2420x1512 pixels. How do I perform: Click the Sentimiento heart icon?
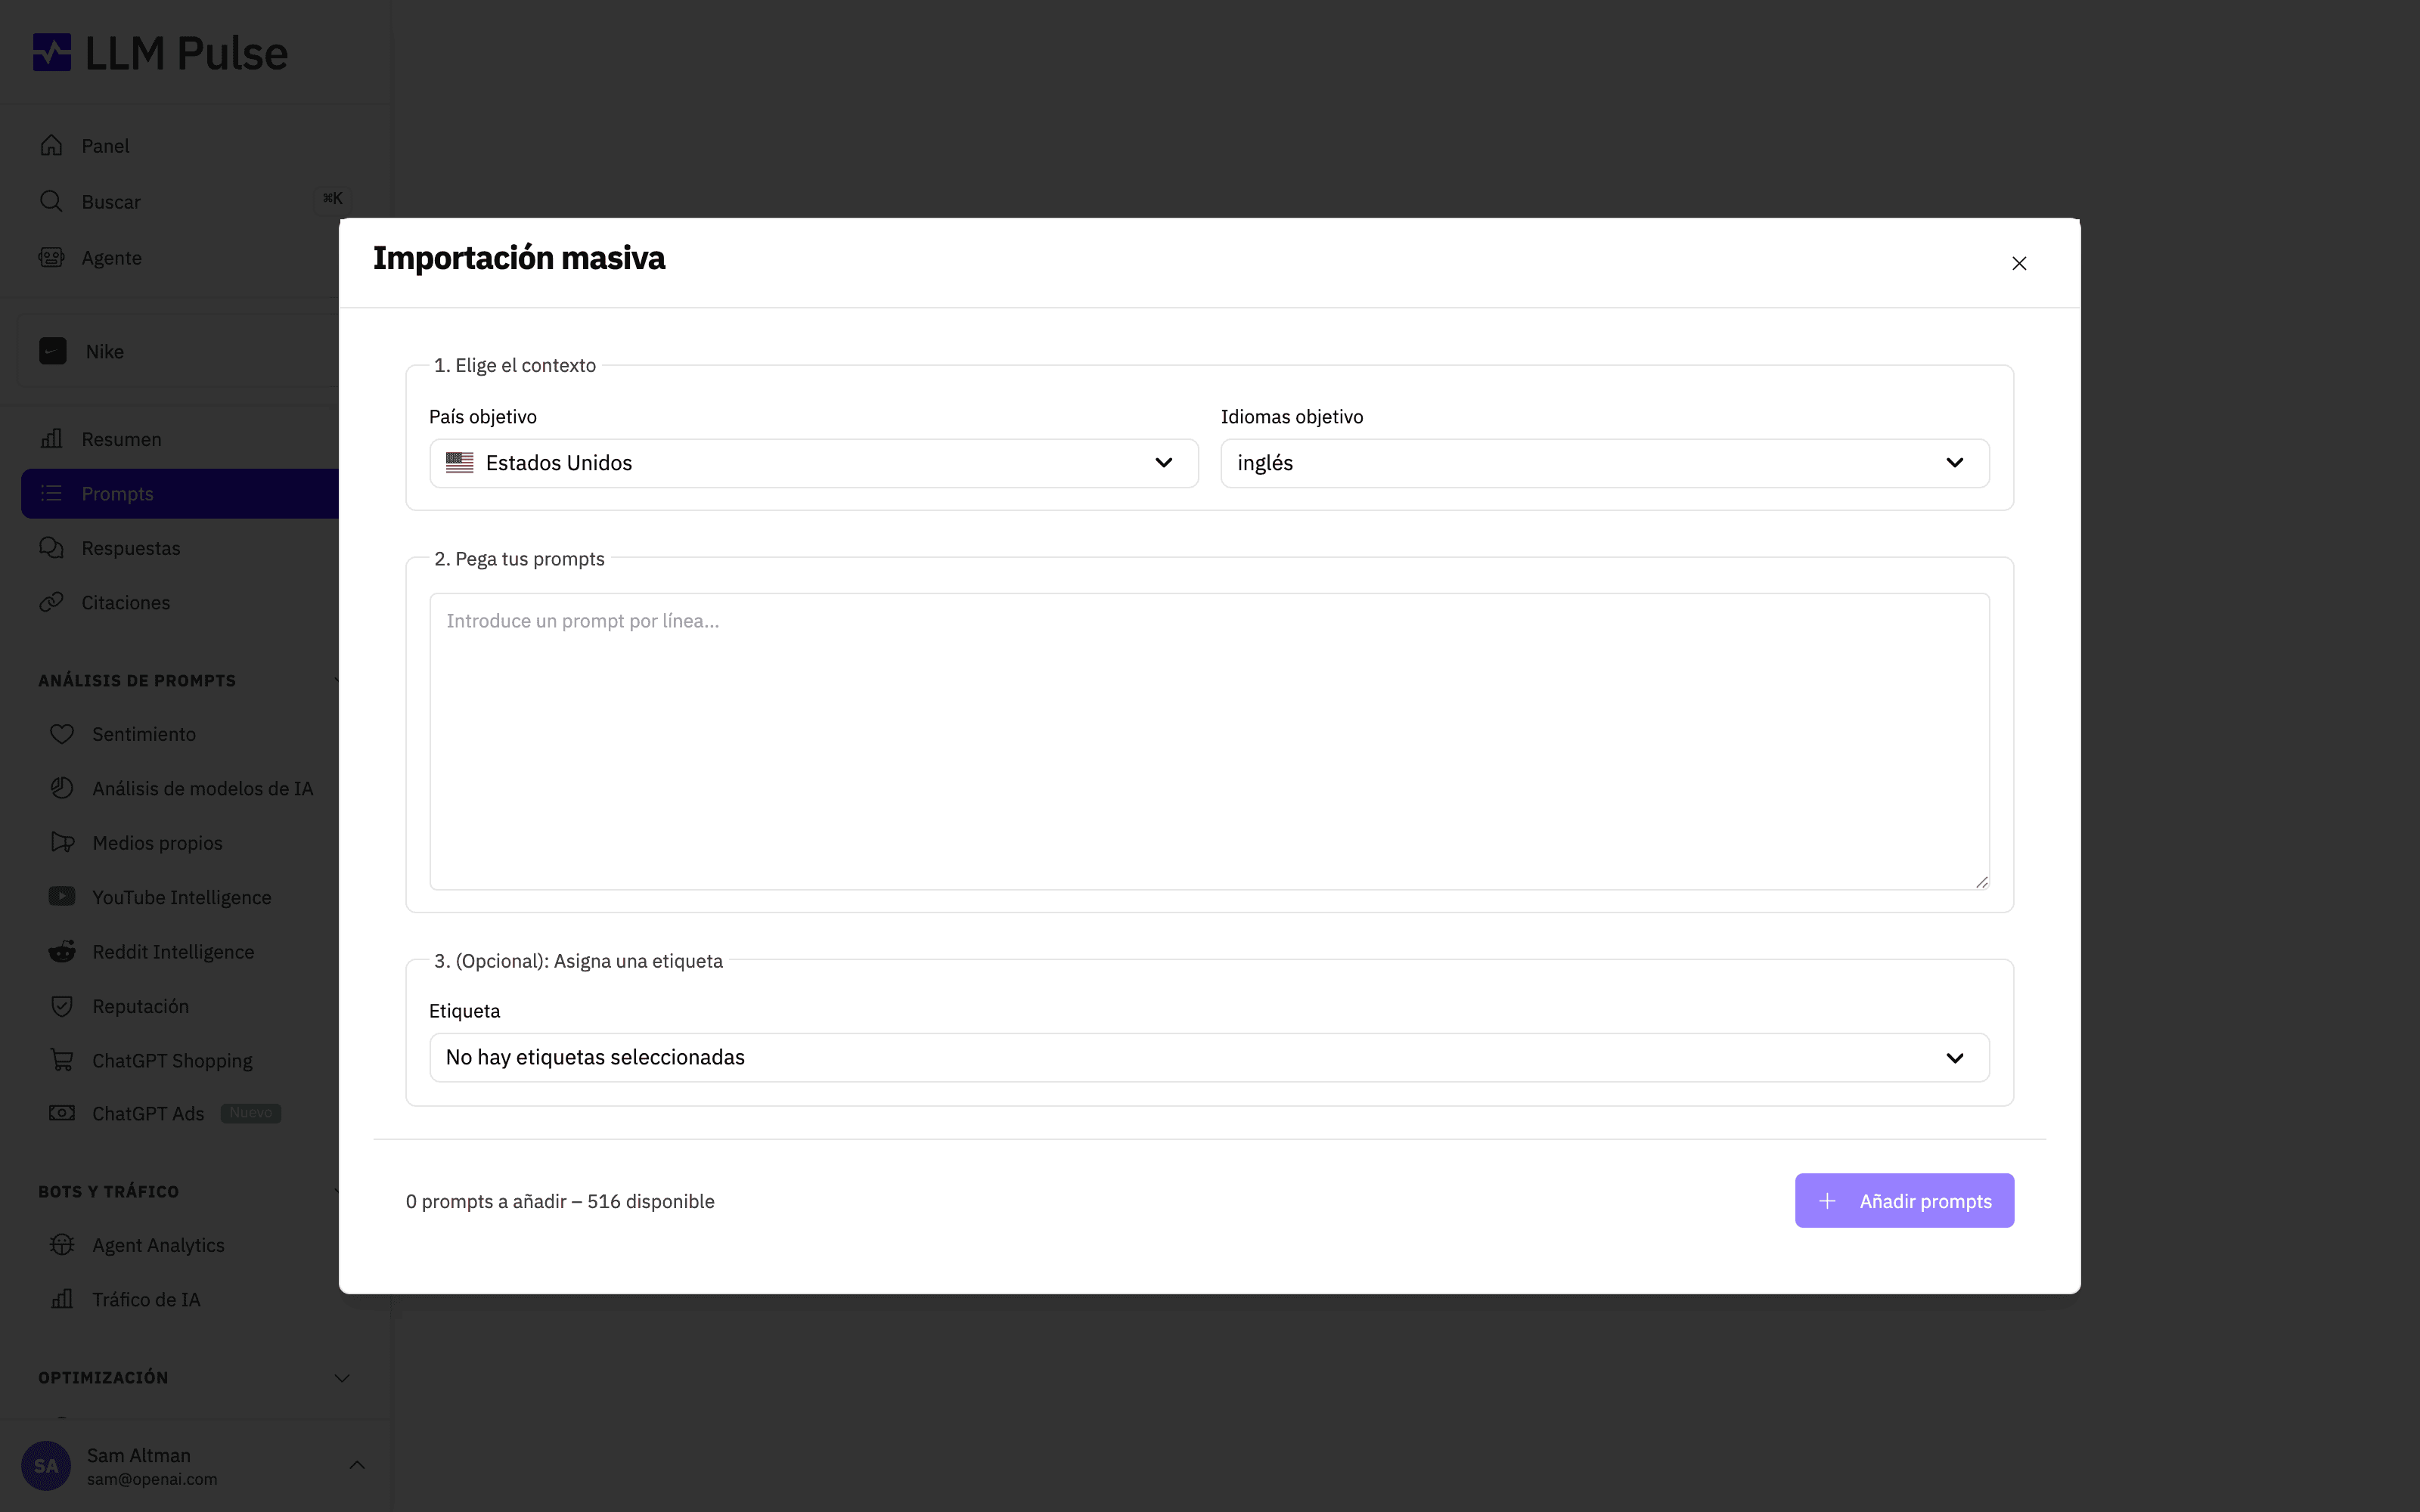[x=62, y=734]
